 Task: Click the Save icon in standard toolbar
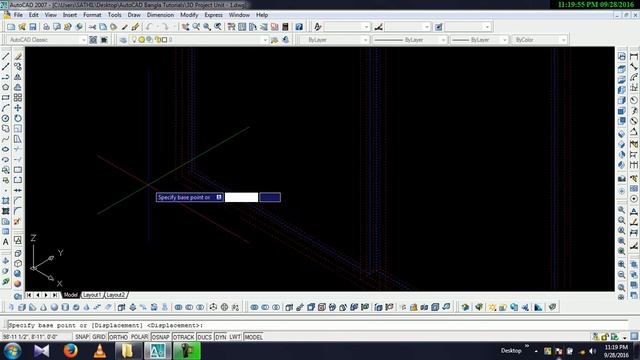pos(33,27)
